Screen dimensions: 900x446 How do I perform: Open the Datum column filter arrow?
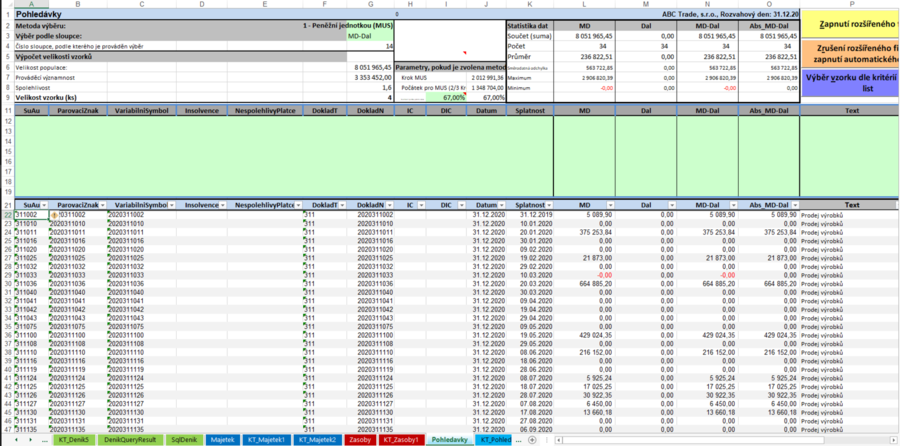pos(503,205)
